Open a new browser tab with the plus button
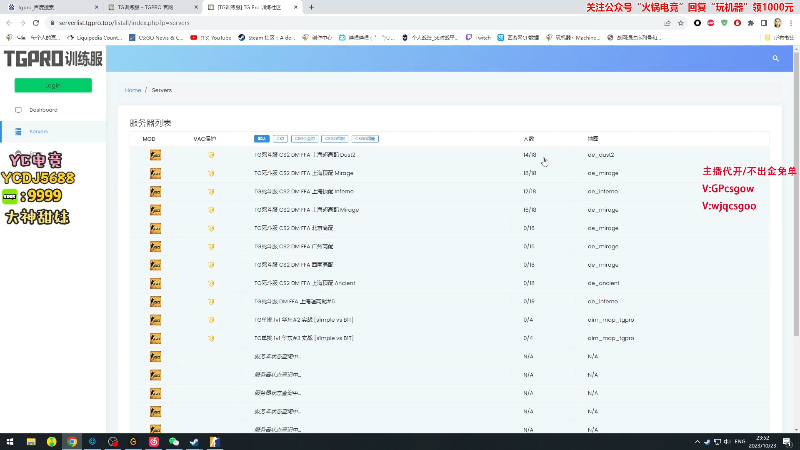This screenshot has height=450, width=800. point(311,7)
